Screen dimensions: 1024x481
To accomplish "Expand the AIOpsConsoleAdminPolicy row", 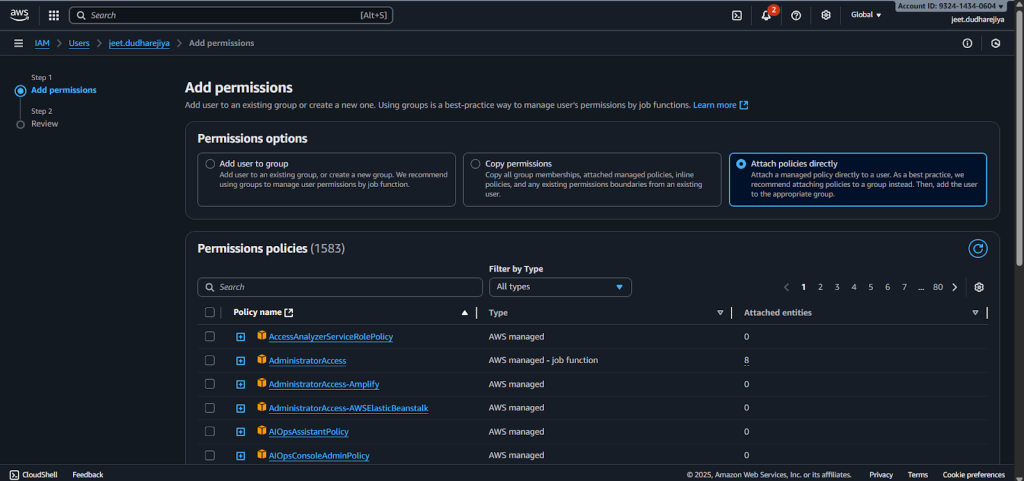I will click(x=240, y=456).
